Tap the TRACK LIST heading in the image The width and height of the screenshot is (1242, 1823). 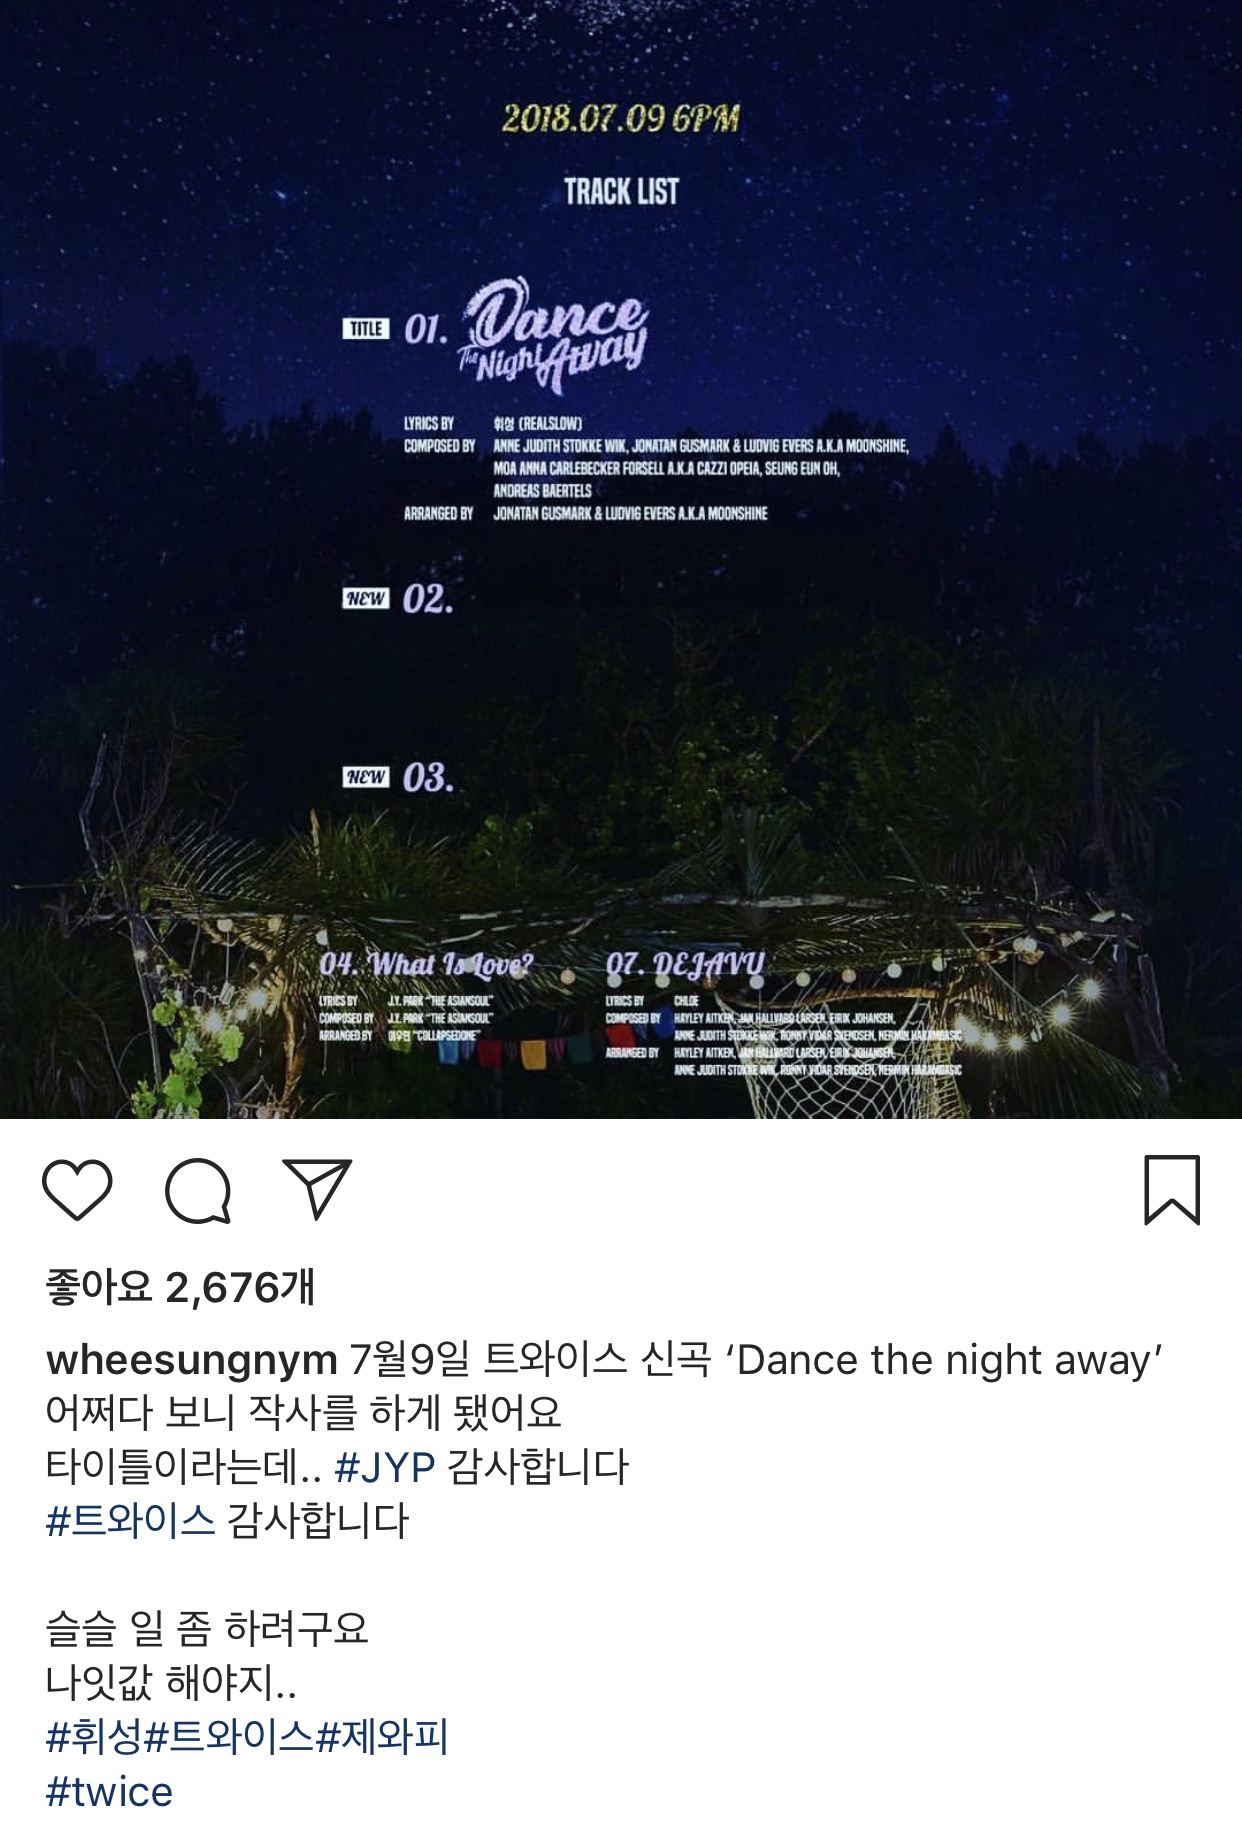pyautogui.click(x=621, y=191)
